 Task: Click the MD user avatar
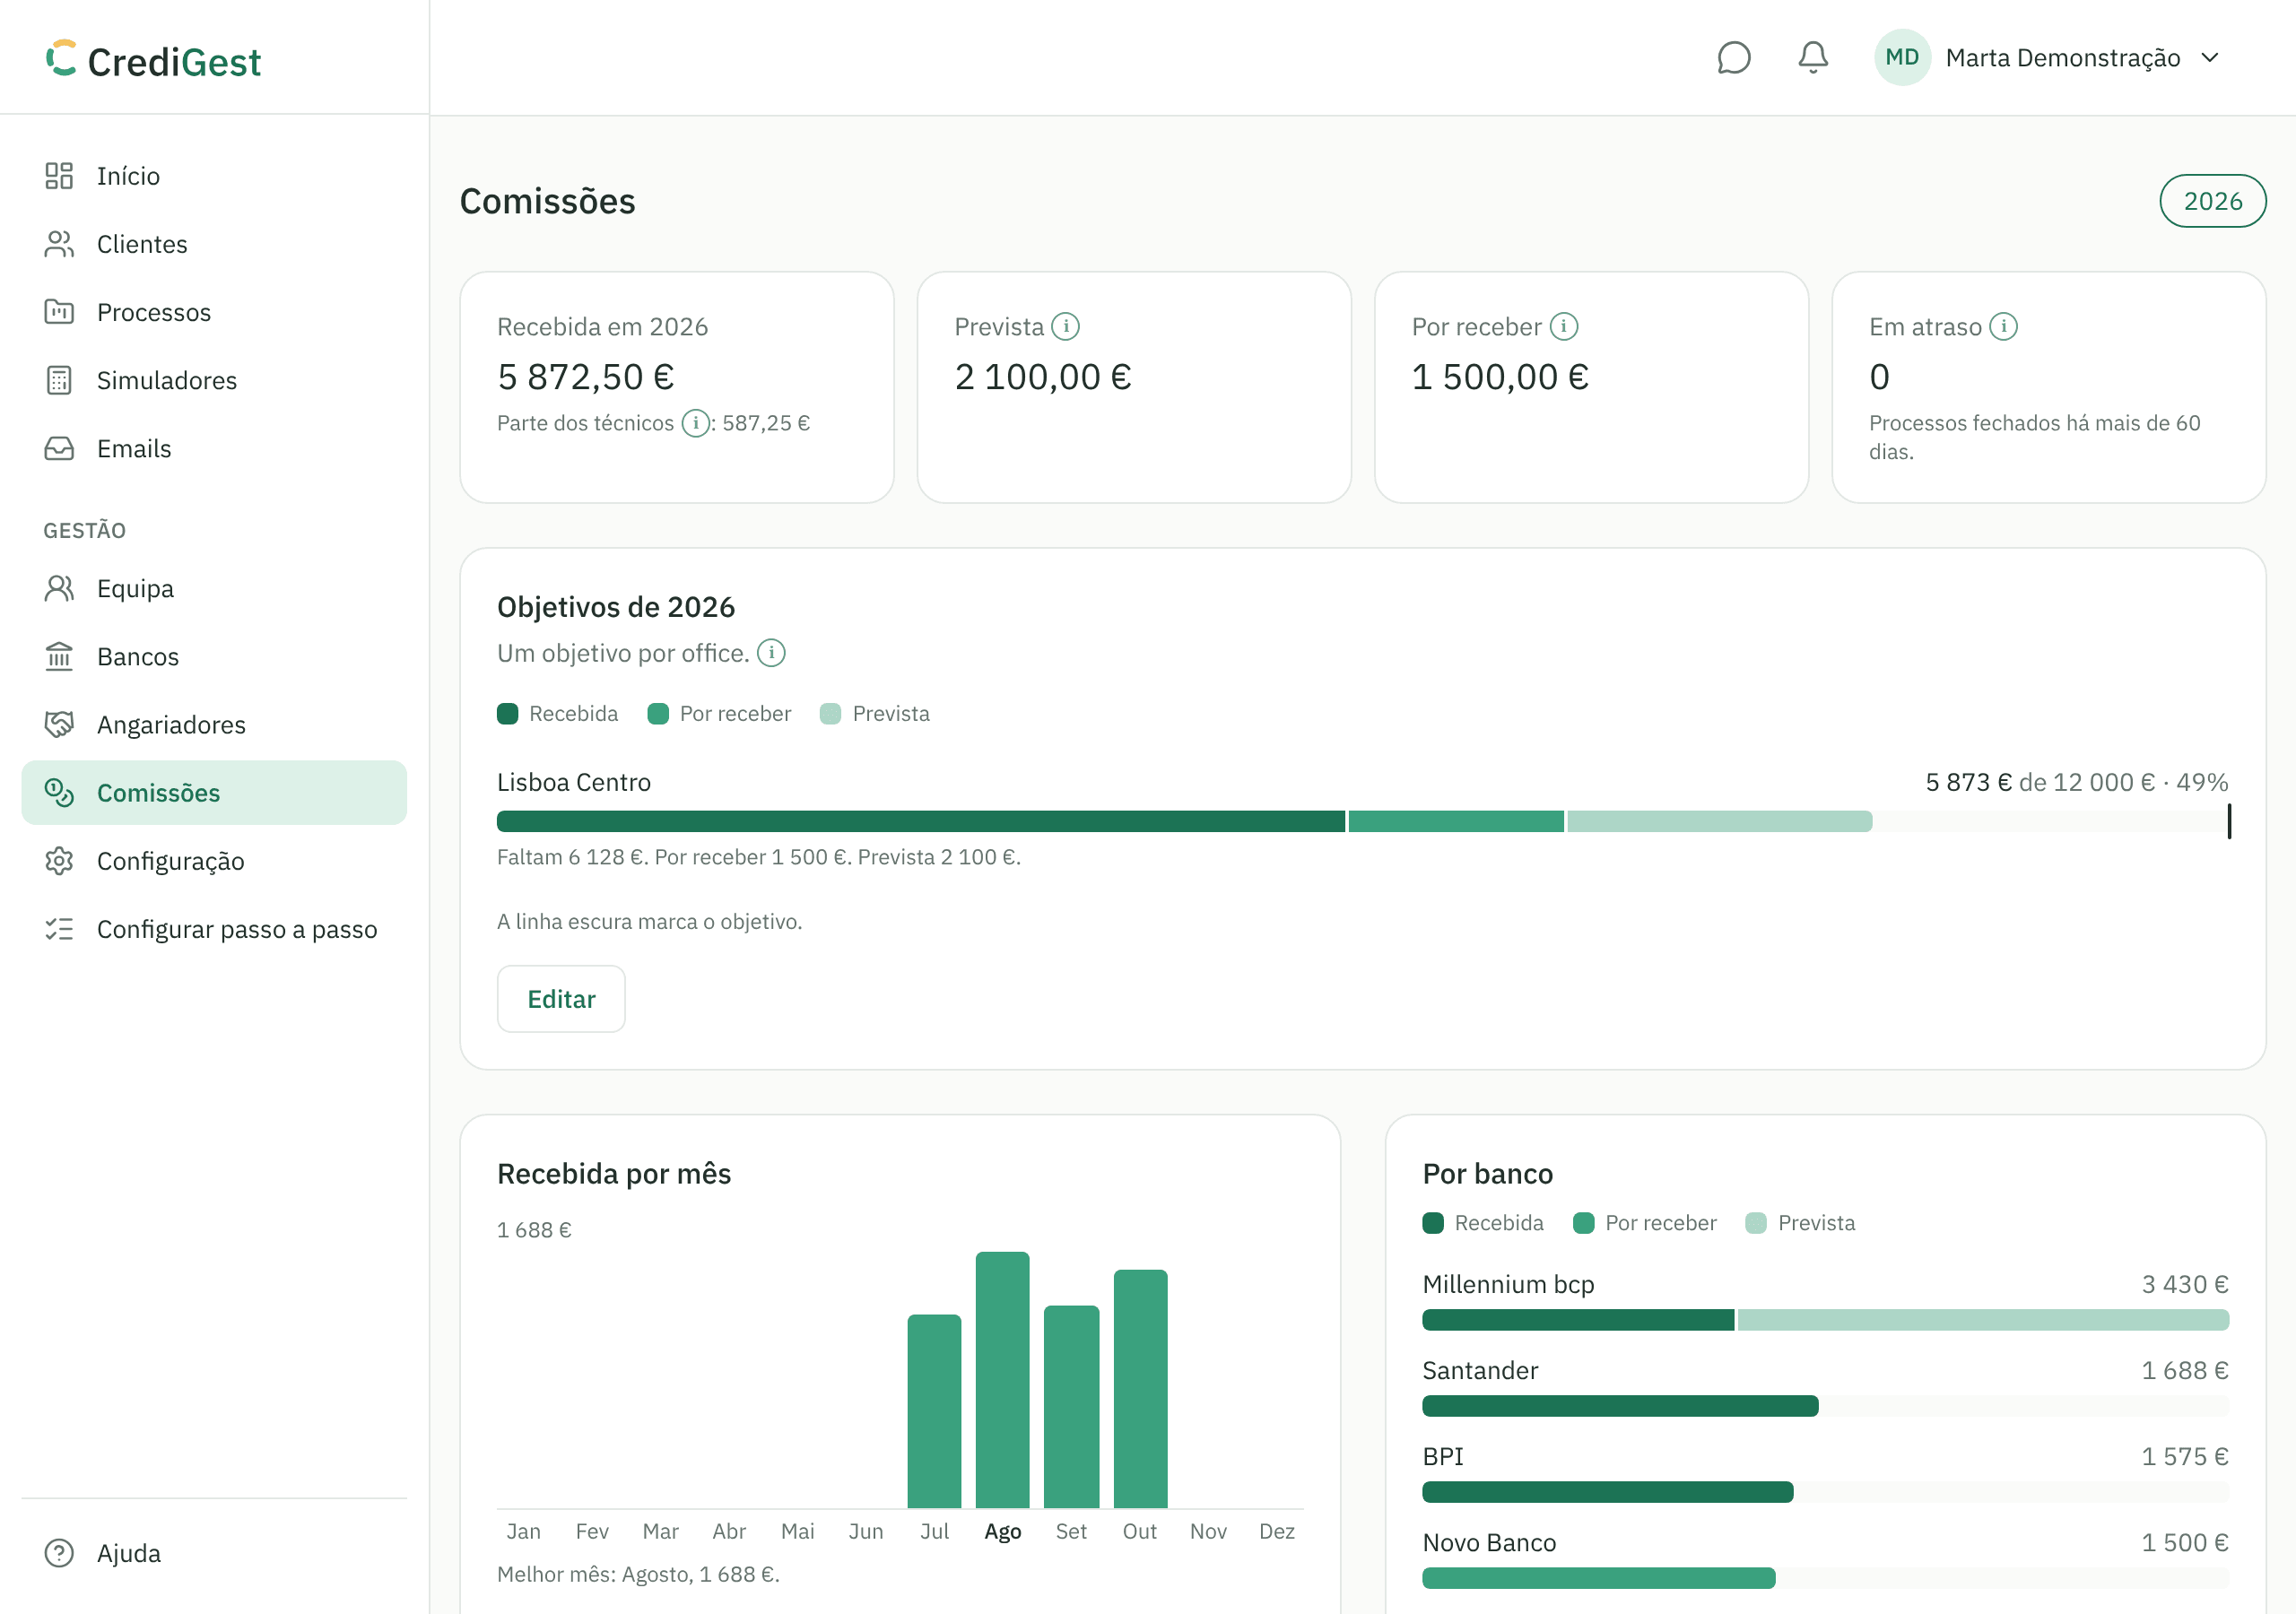[x=1901, y=57]
